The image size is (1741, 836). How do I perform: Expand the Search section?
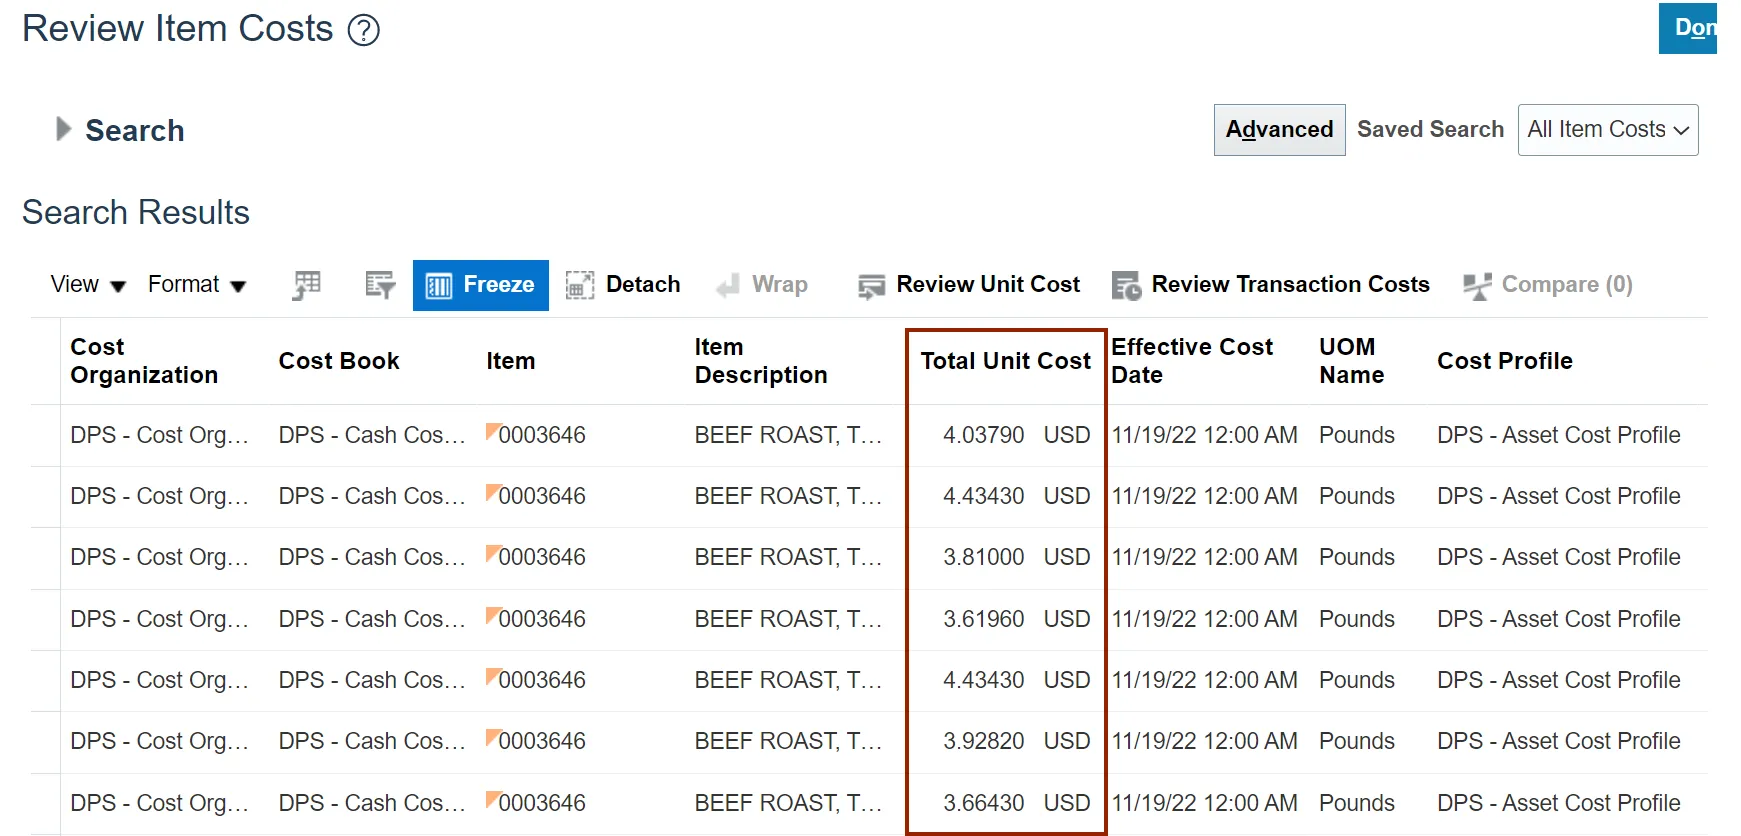click(x=64, y=129)
